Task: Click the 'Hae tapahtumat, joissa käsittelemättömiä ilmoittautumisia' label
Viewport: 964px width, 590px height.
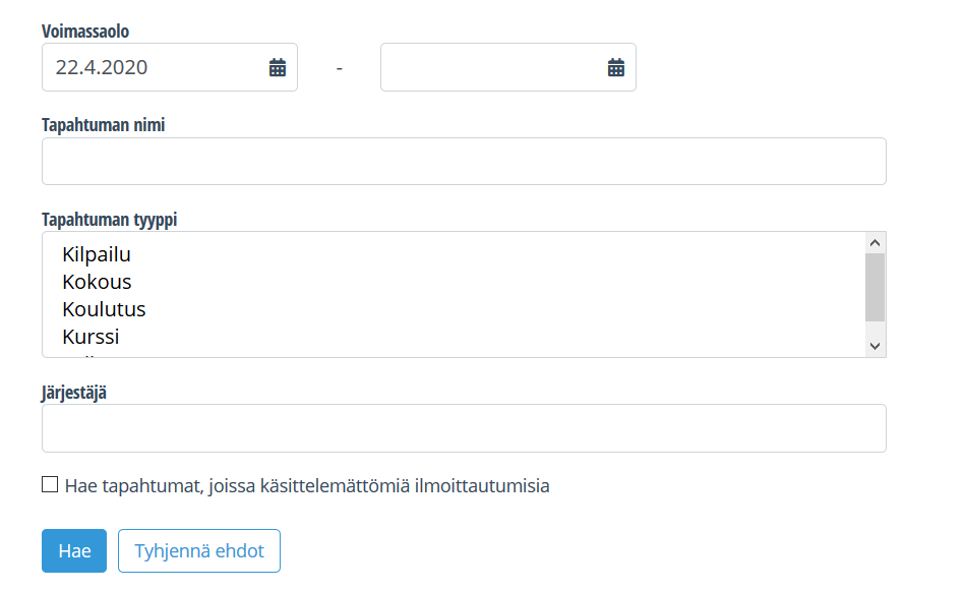Action: click(x=307, y=486)
